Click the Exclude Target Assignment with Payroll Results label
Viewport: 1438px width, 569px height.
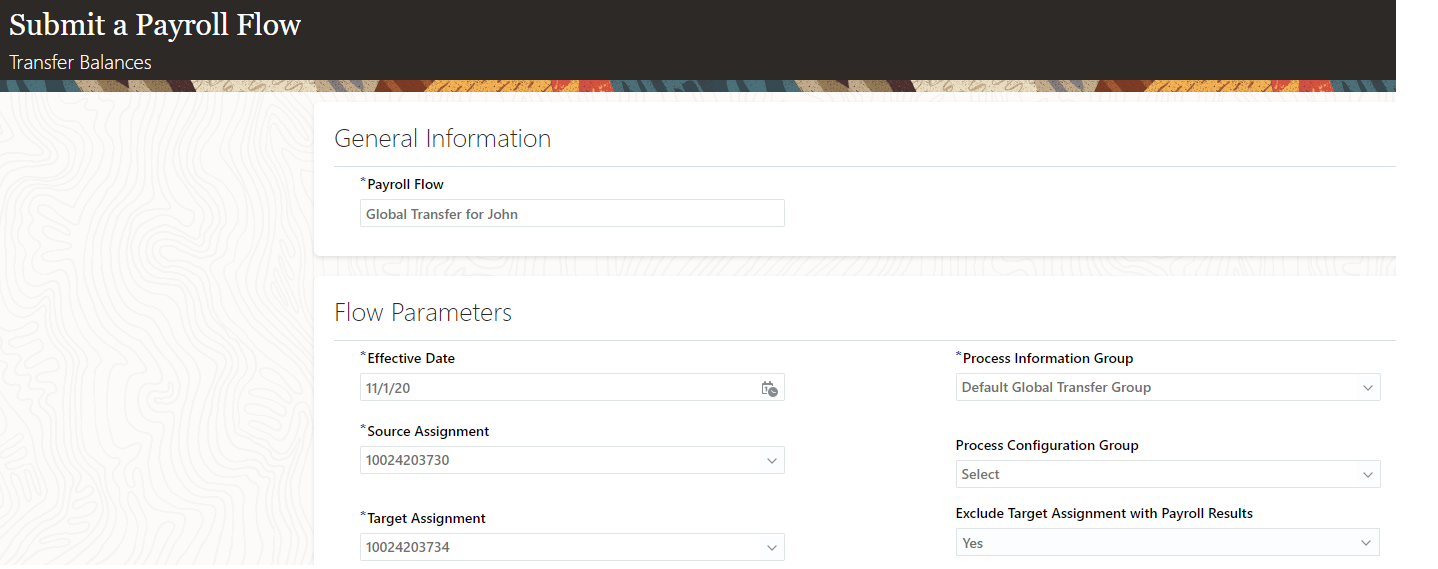click(x=1104, y=513)
